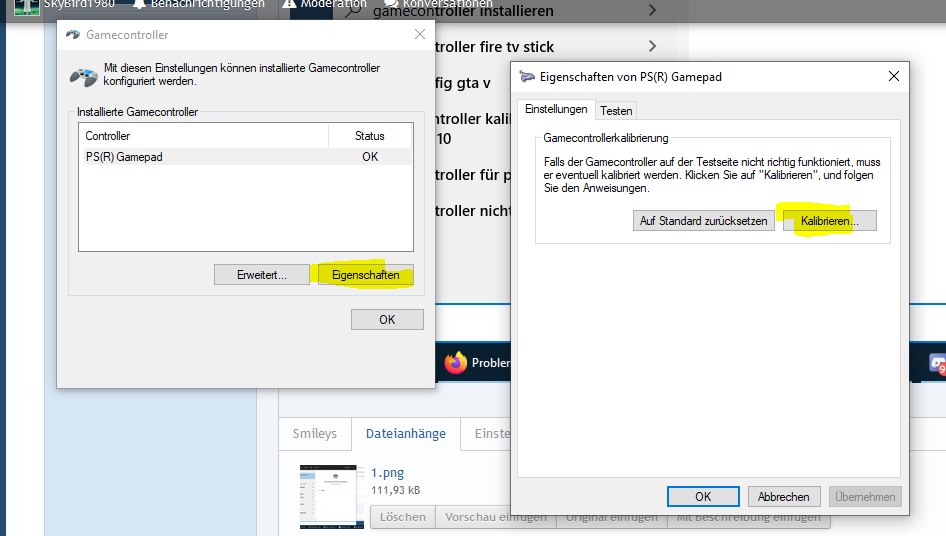Open the 1.png file link

[x=387, y=473]
